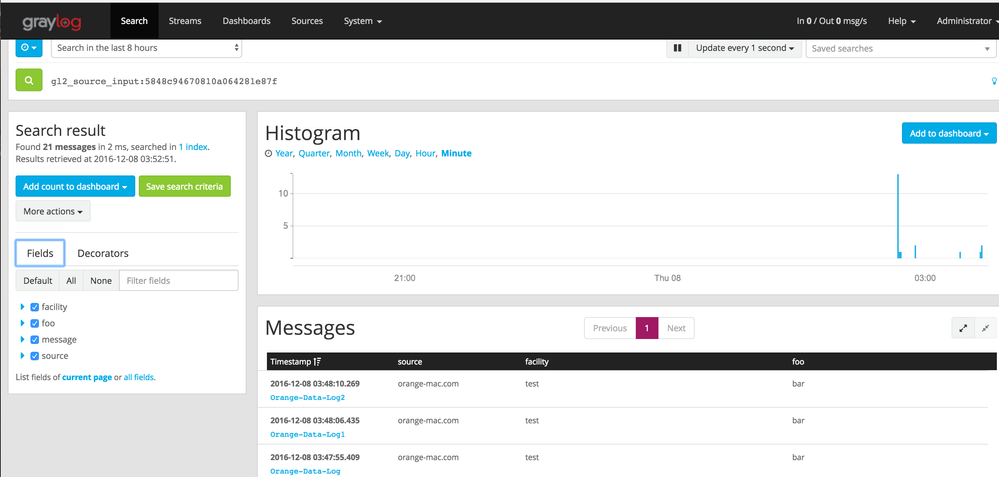Open message Orange-Data-Log1

(307, 434)
